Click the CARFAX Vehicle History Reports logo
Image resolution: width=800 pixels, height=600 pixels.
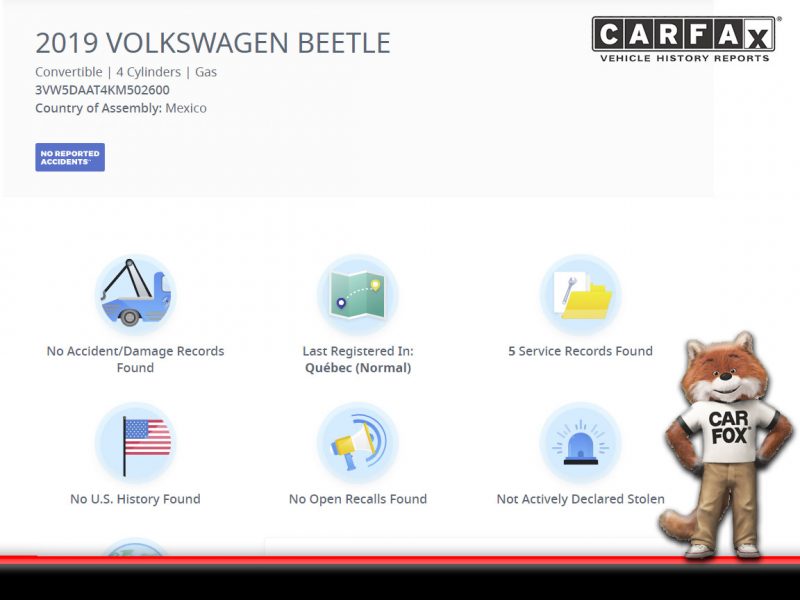[x=684, y=39]
